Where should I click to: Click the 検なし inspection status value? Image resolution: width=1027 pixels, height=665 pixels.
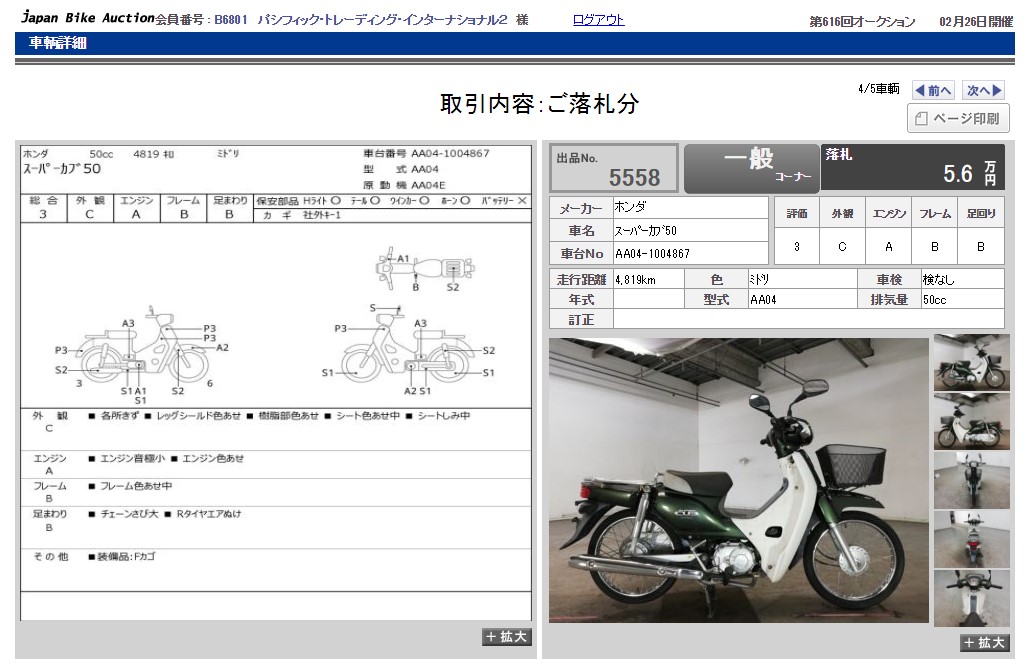coord(939,280)
